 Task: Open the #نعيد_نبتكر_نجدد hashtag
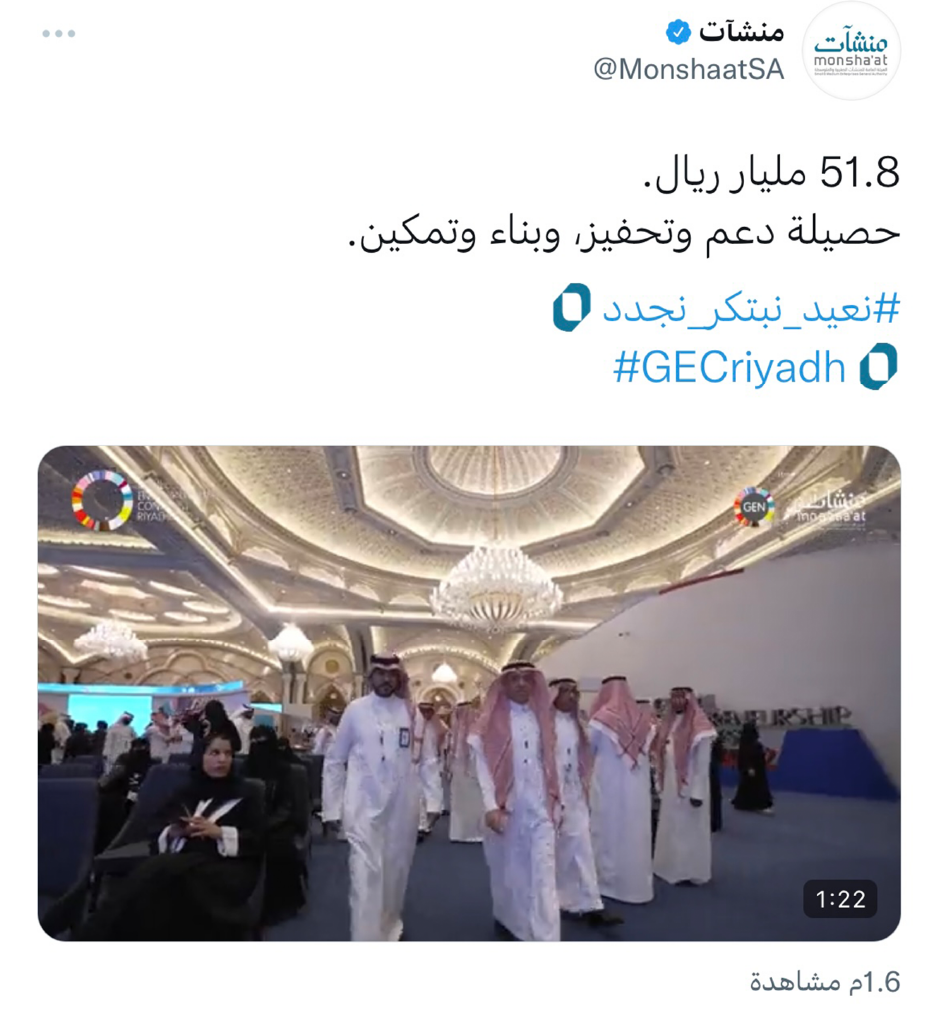(751, 308)
